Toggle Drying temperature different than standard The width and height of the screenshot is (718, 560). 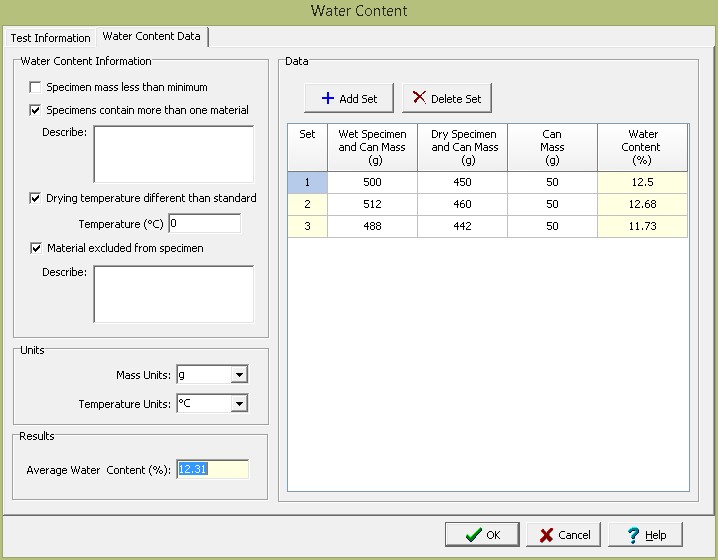36,198
